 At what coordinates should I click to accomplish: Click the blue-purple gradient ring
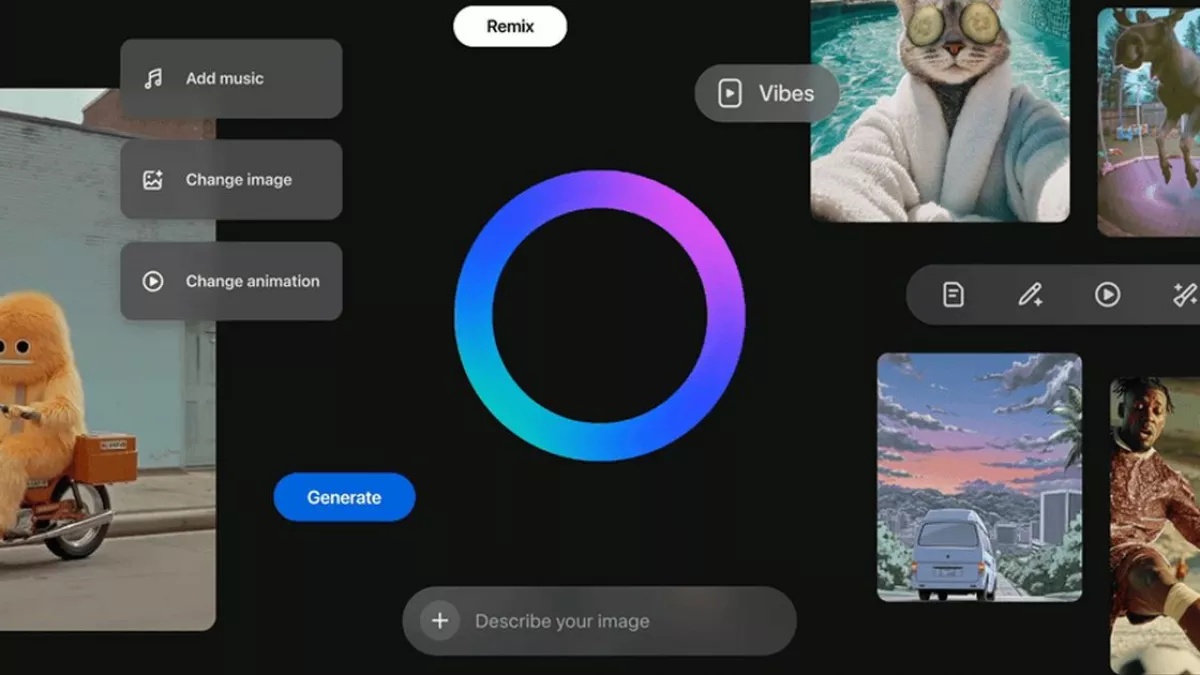coord(600,190)
